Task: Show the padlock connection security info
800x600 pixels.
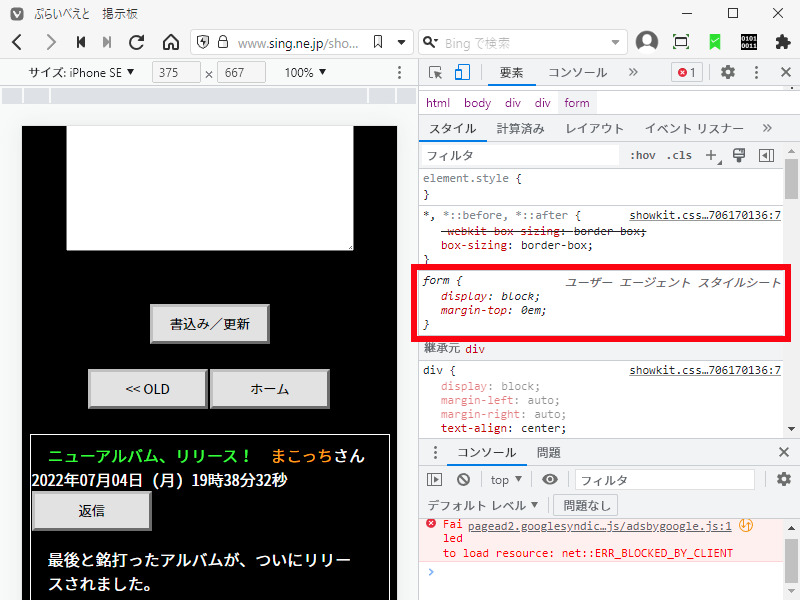Action: pyautogui.click(x=223, y=42)
